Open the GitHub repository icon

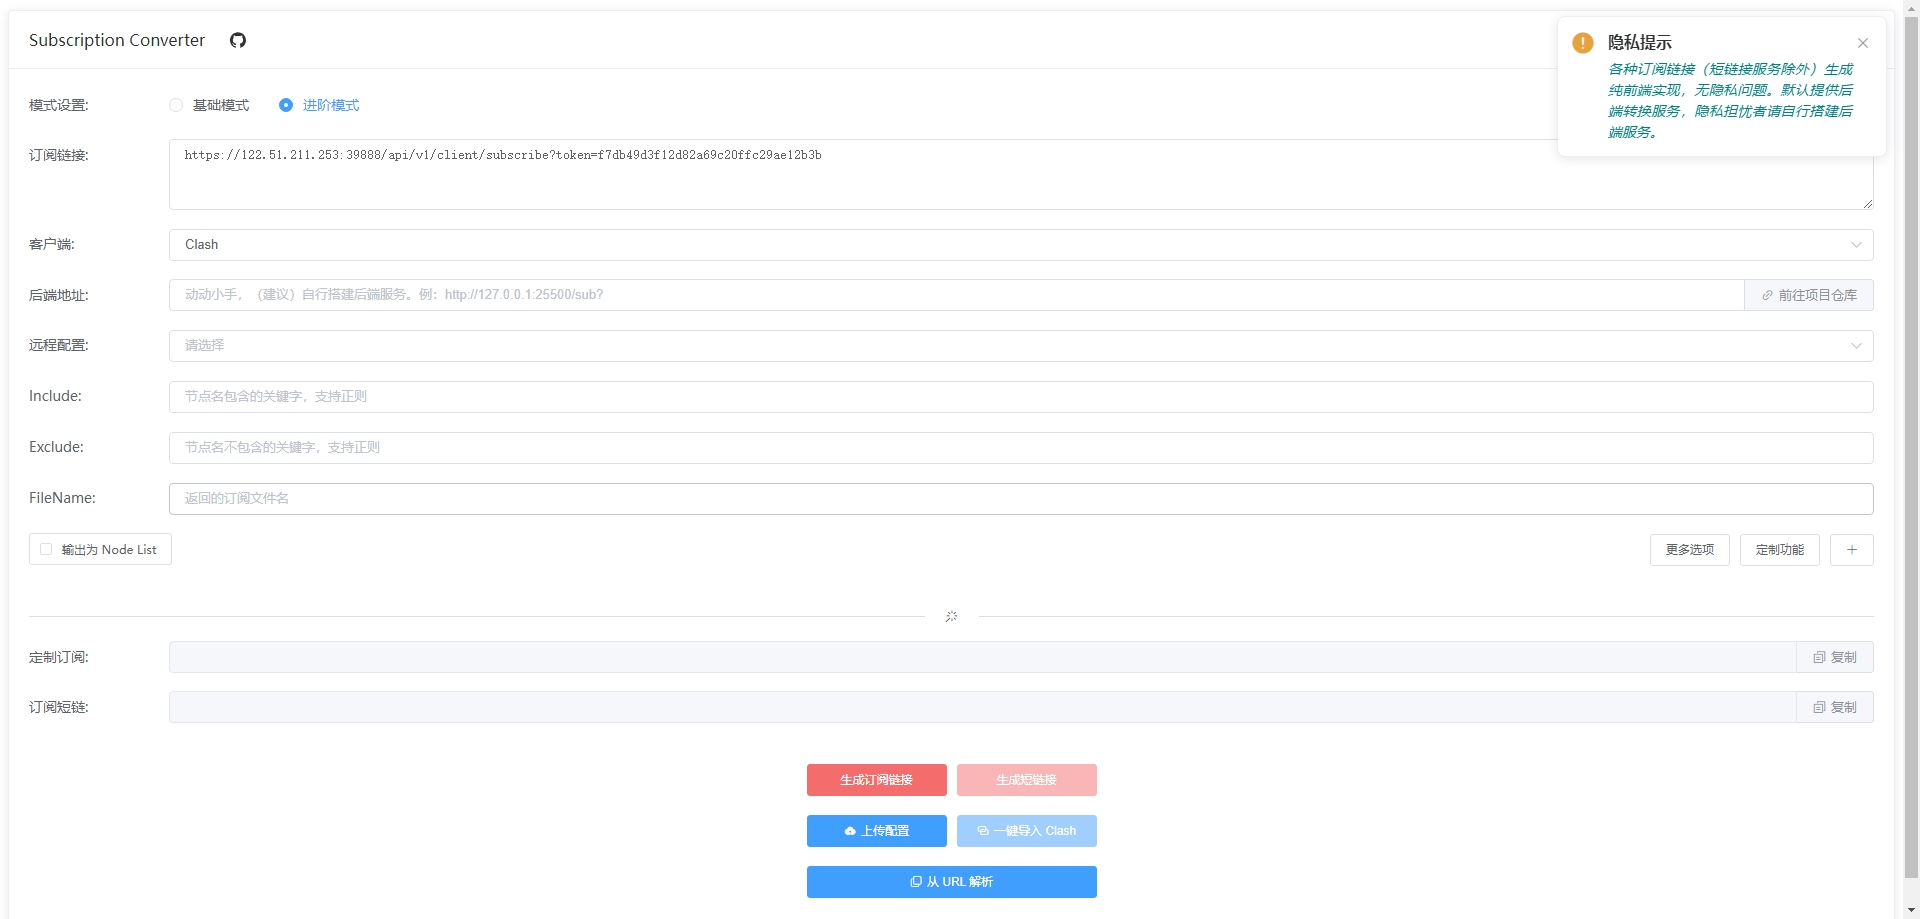(238, 40)
